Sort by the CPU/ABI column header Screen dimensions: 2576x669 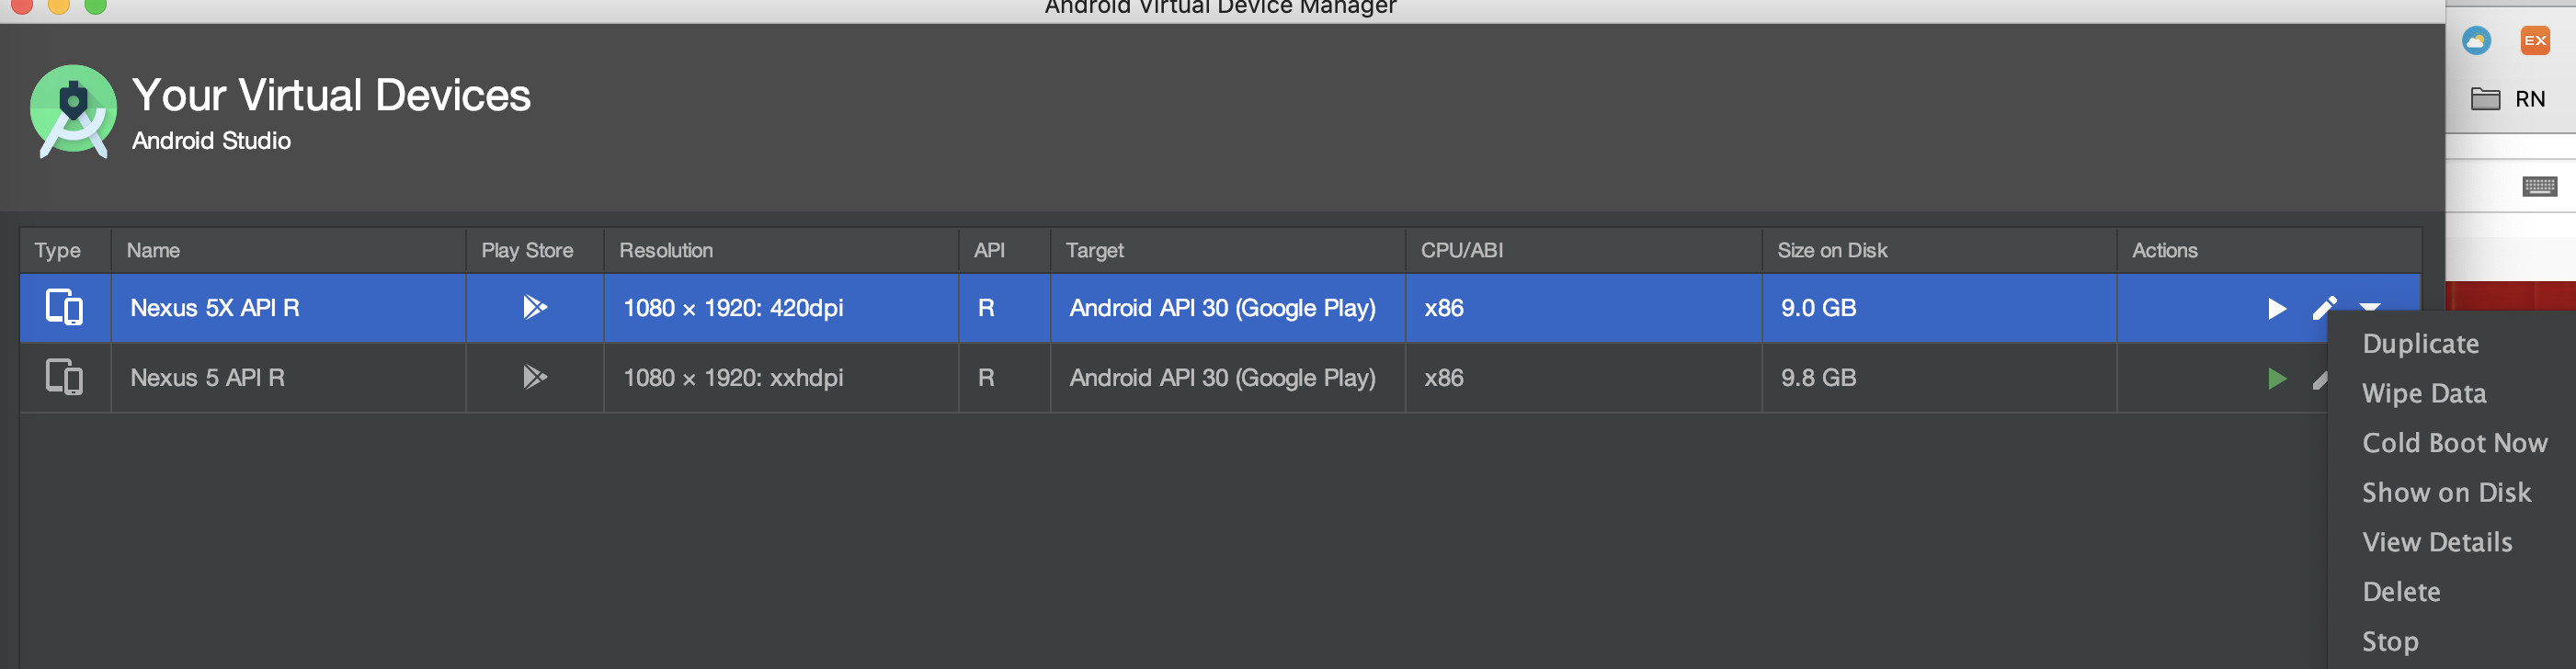1583,250
